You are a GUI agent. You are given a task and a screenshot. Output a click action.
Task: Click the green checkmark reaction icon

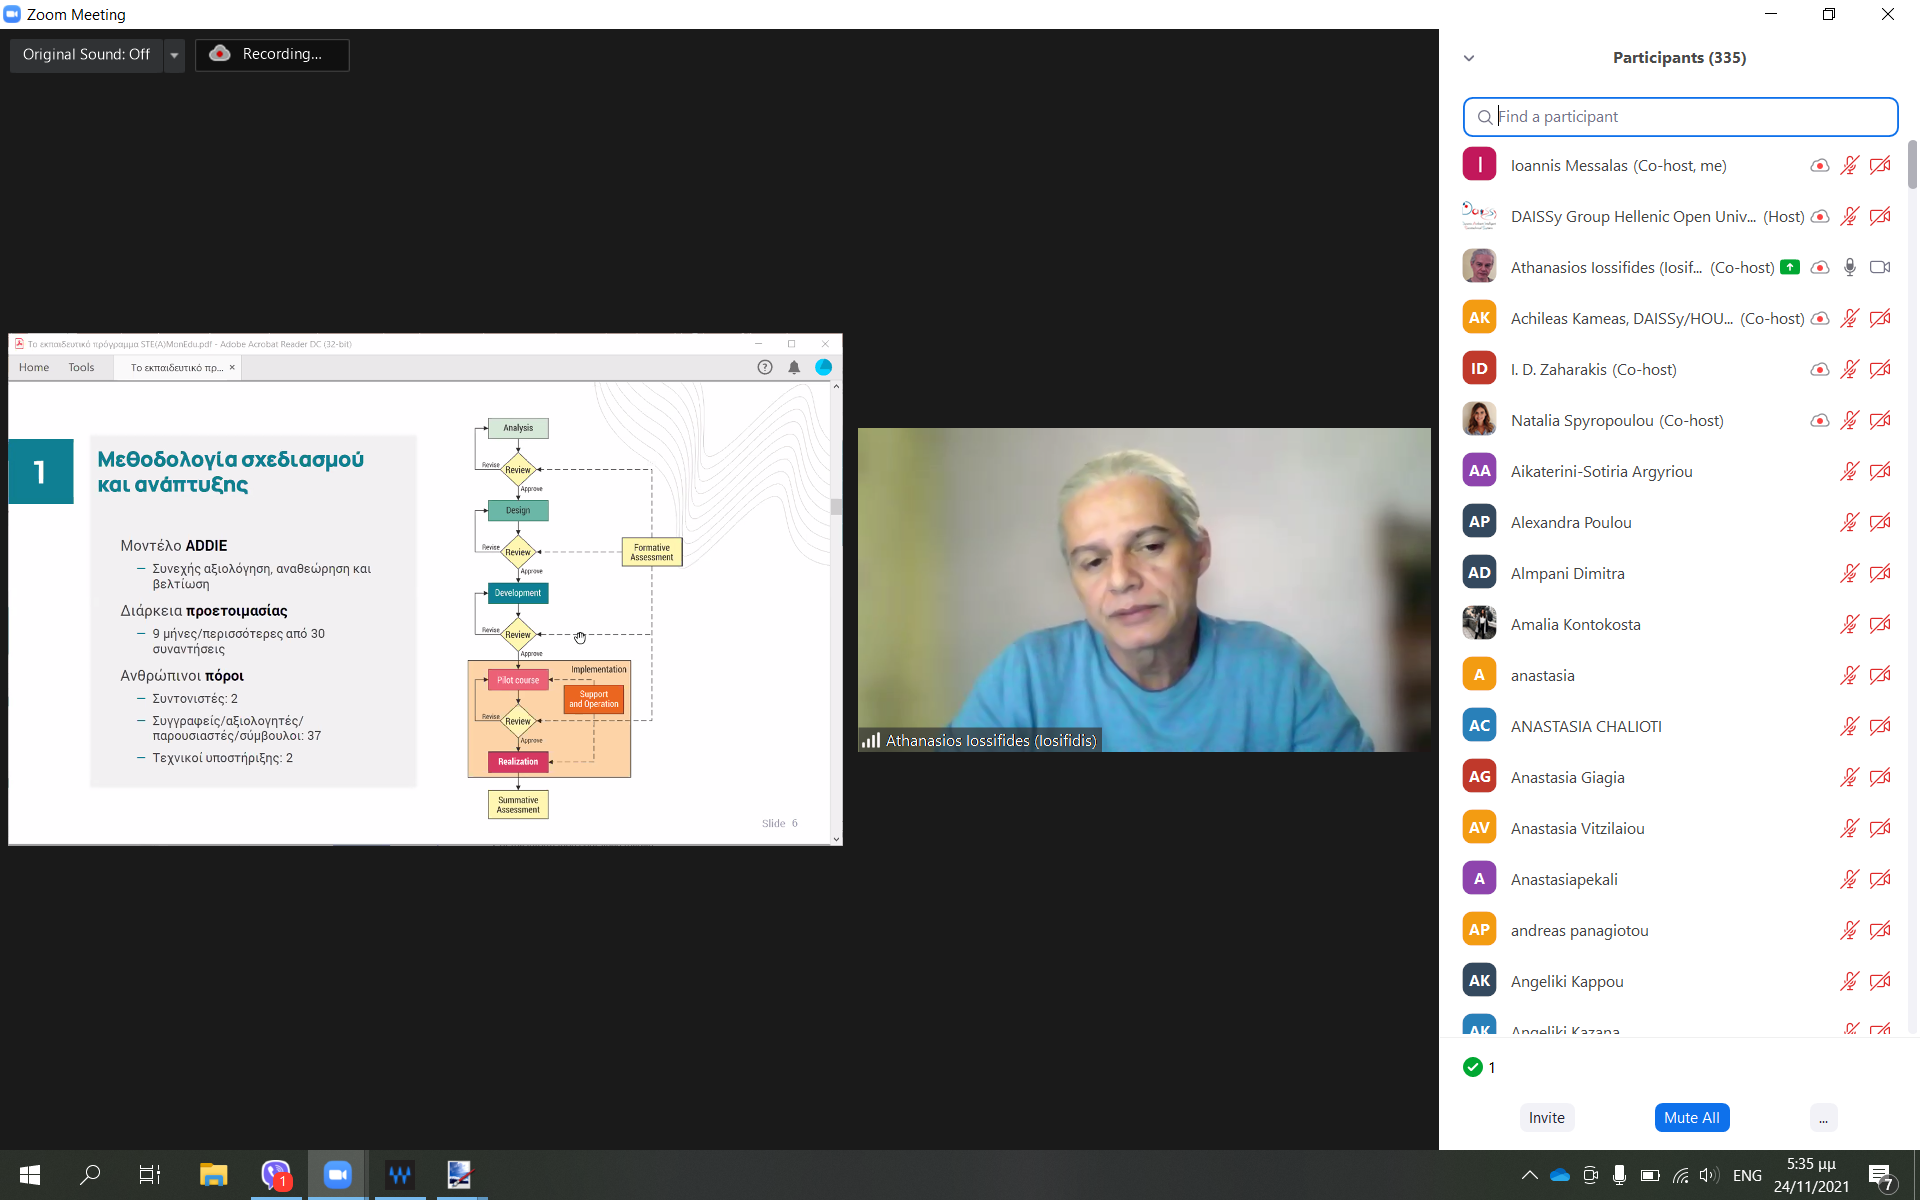point(1472,1067)
